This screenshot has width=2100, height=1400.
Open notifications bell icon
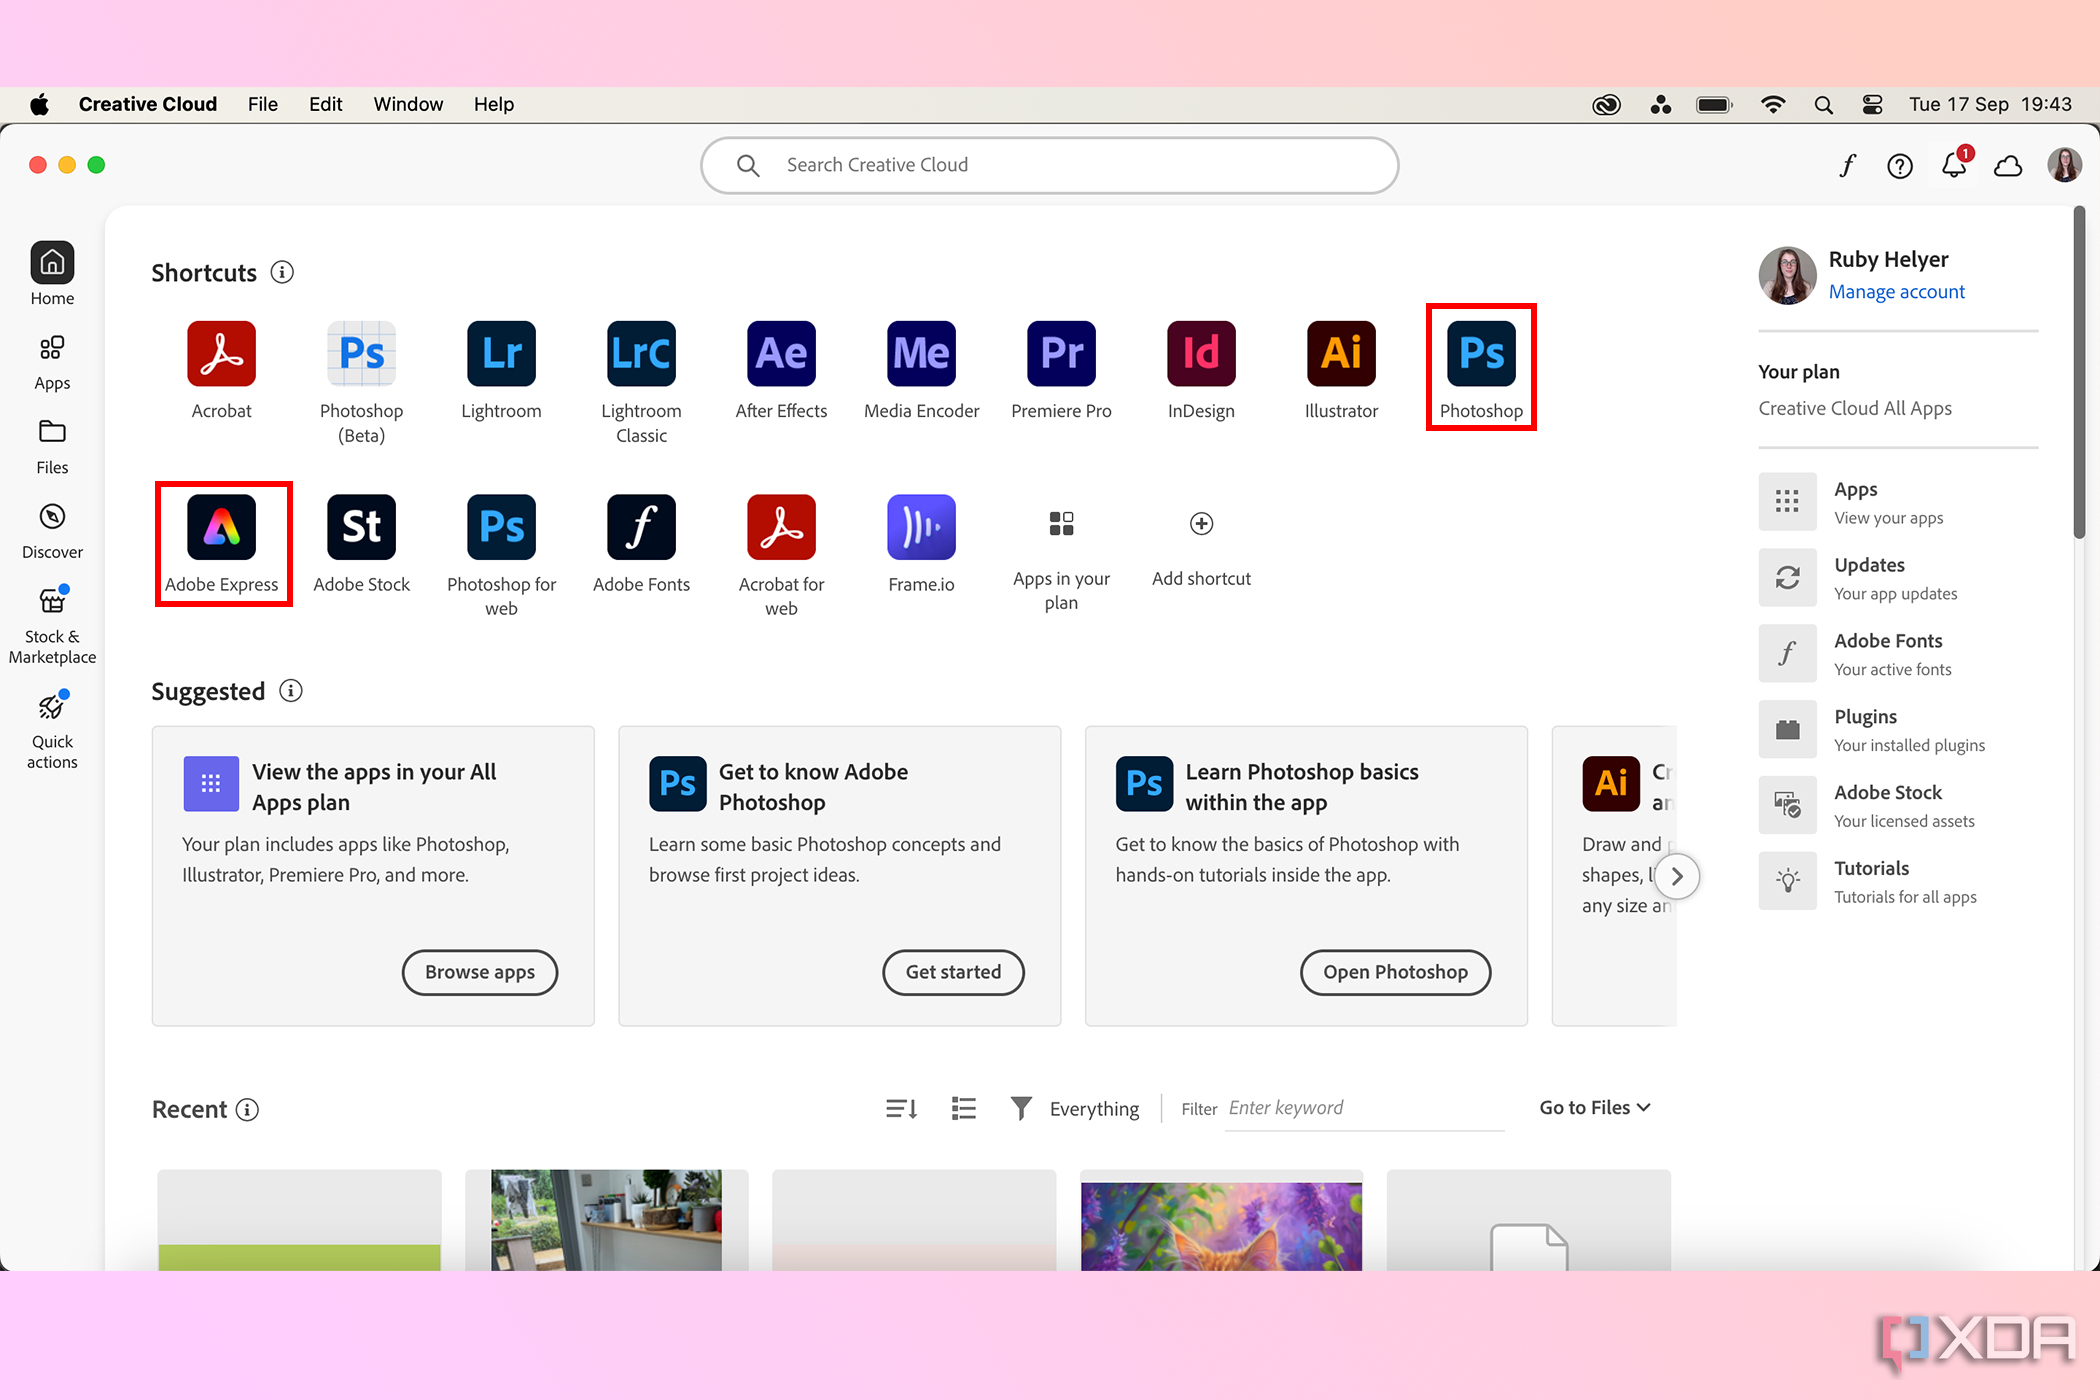1954,165
